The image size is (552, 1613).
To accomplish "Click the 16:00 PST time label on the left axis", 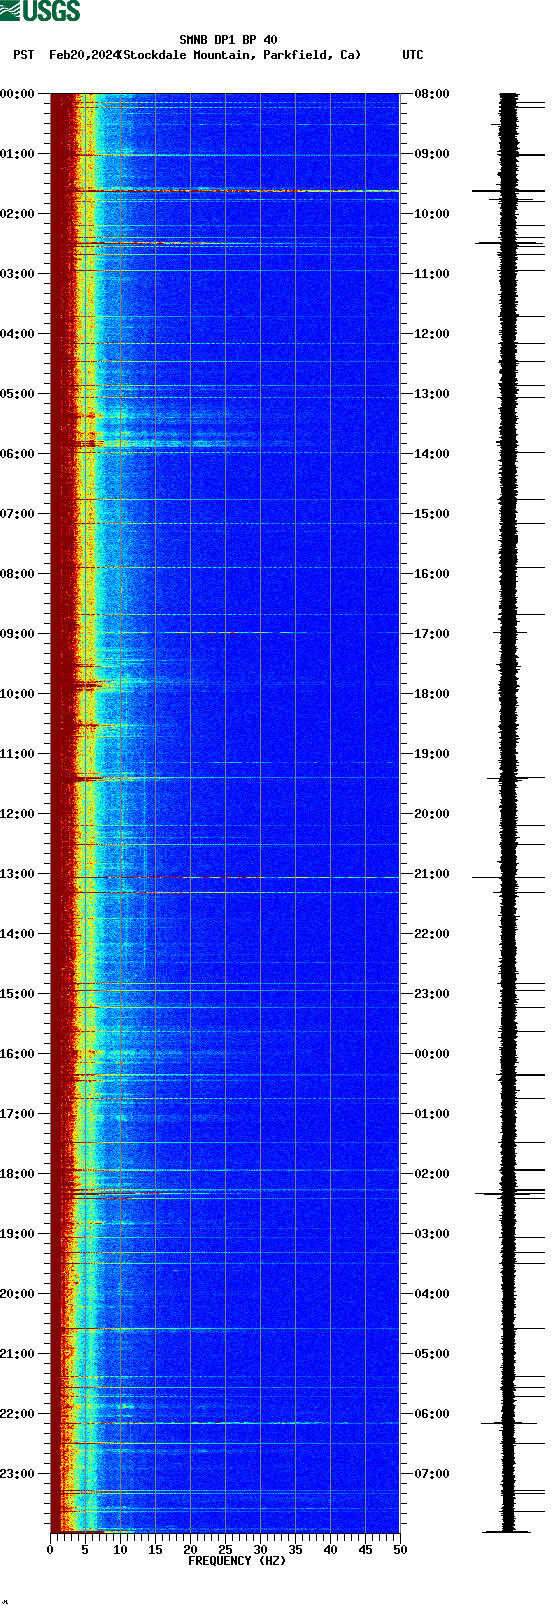I will coord(18,1054).
